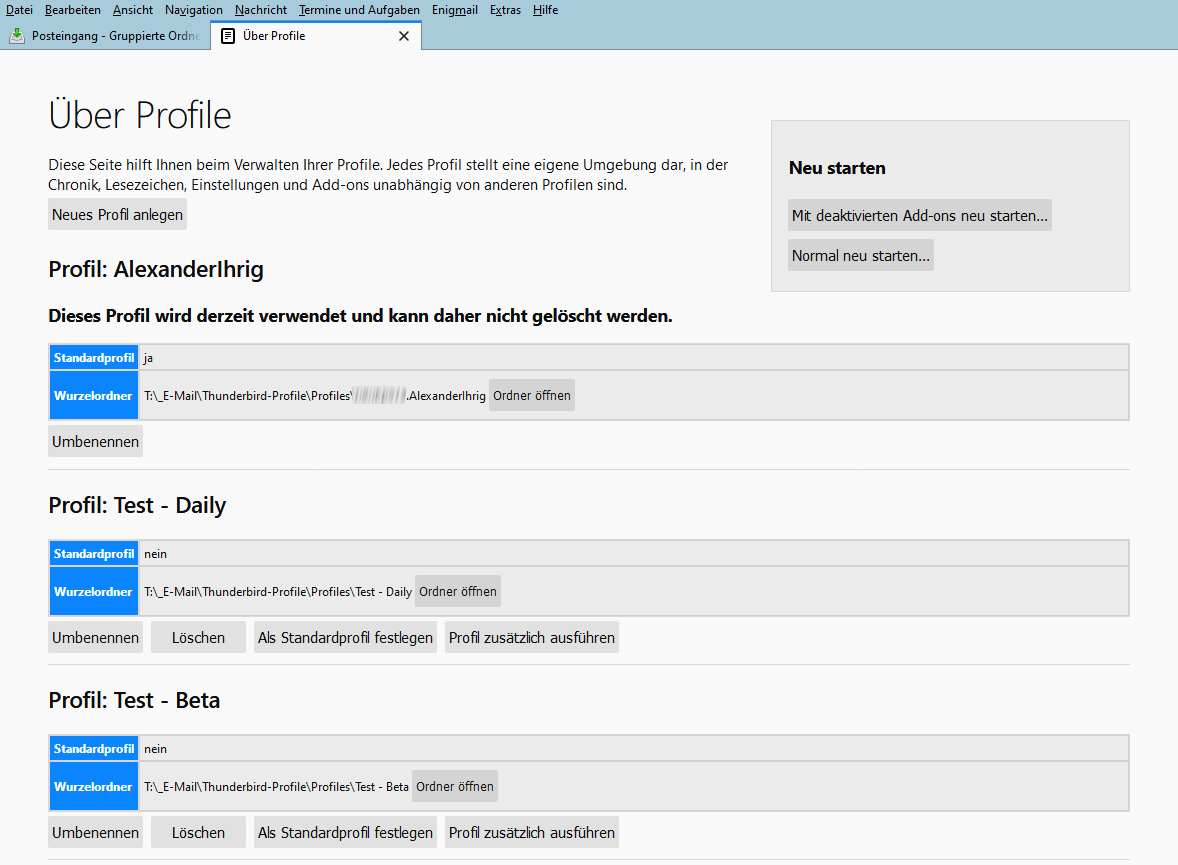Open the Datei menu
Screen dimensions: 1178x865
[x=19, y=10]
